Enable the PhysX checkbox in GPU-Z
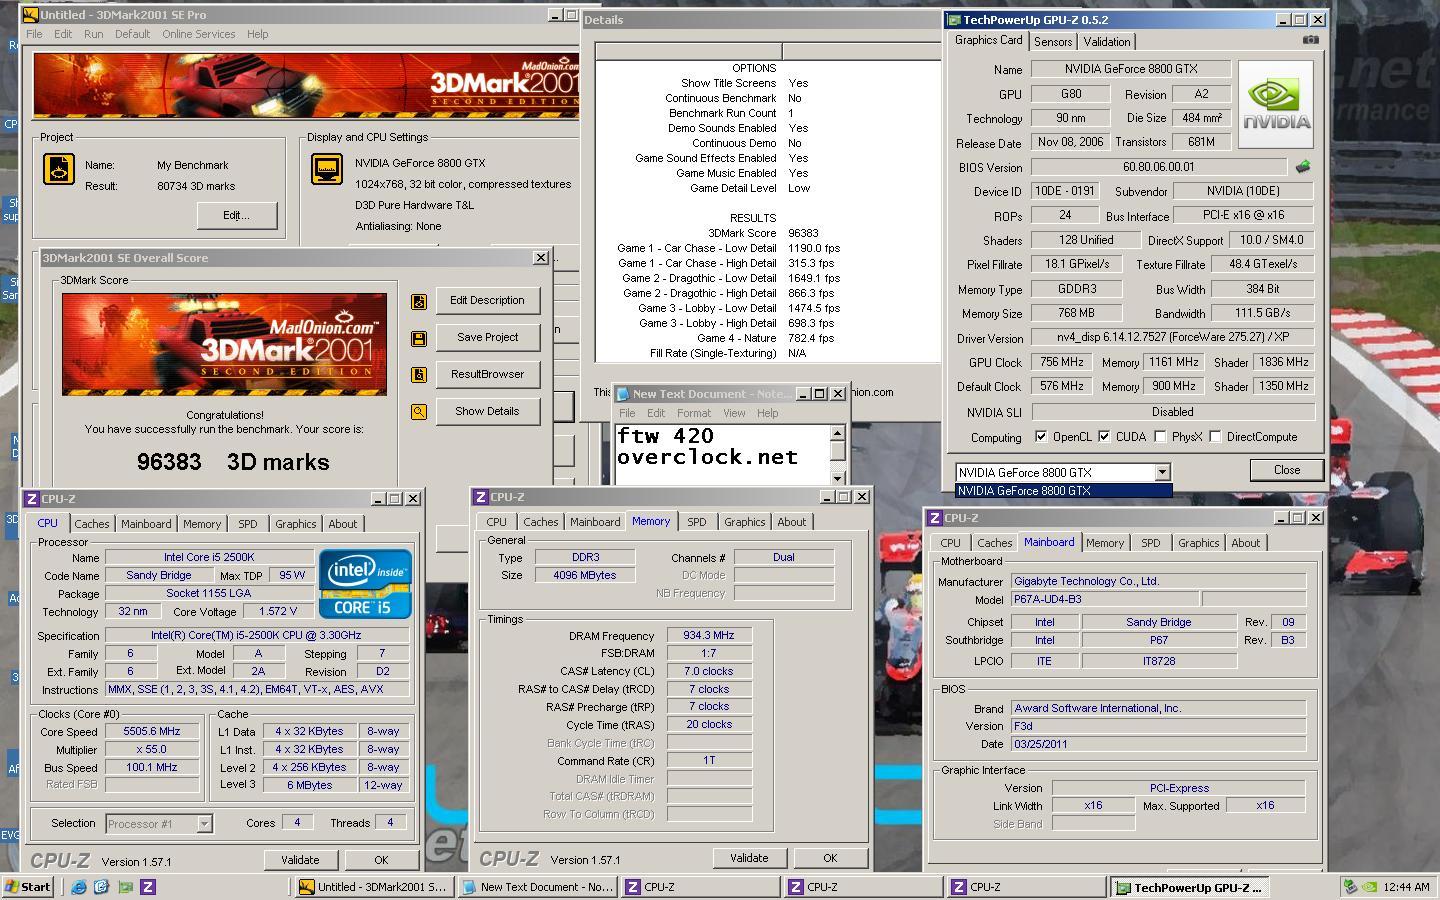This screenshot has height=900, width=1440. (x=1160, y=437)
